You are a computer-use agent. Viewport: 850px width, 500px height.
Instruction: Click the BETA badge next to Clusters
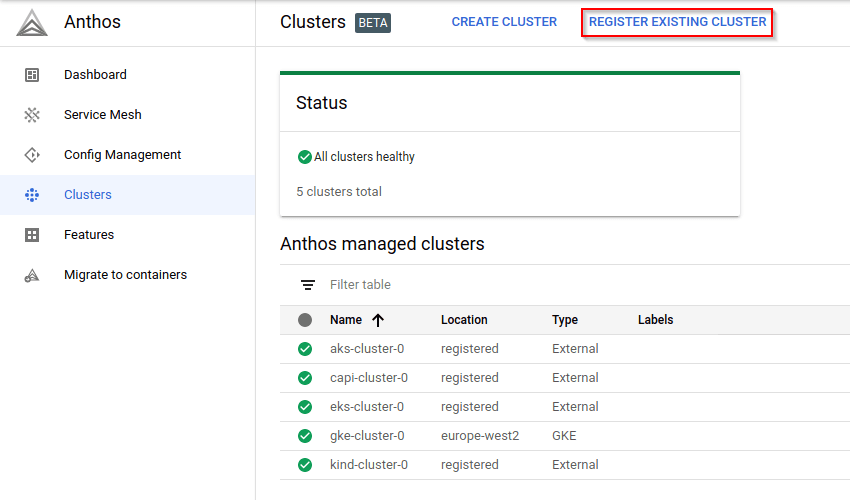coord(373,23)
